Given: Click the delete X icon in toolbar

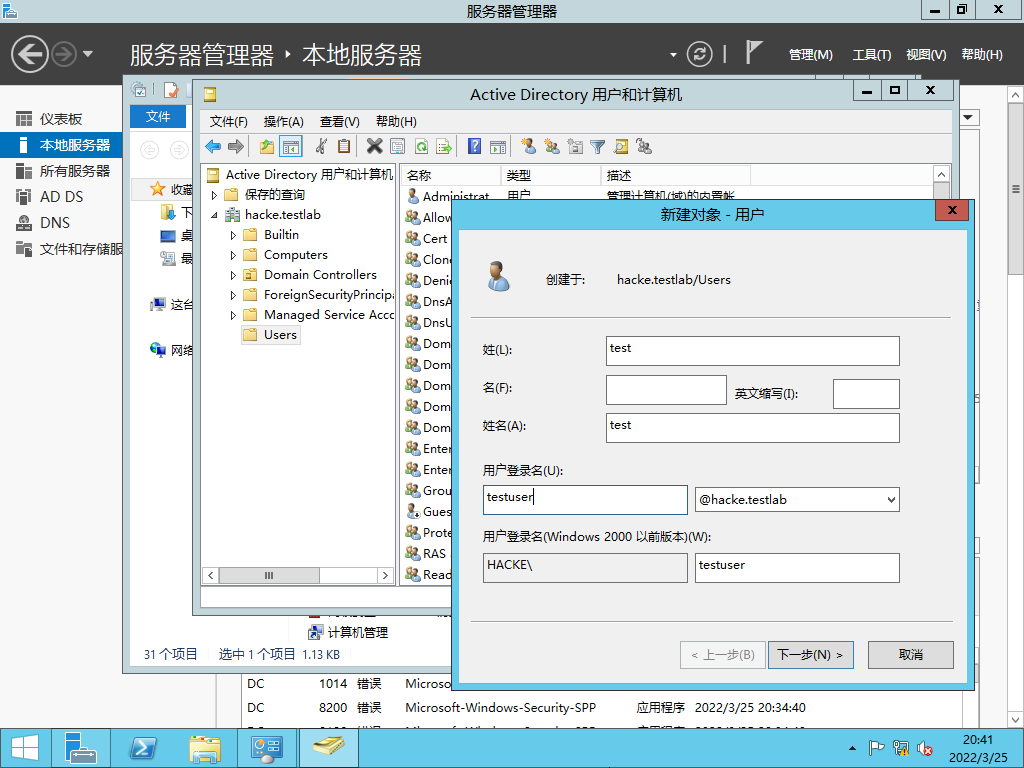Looking at the screenshot, I should coord(374,147).
